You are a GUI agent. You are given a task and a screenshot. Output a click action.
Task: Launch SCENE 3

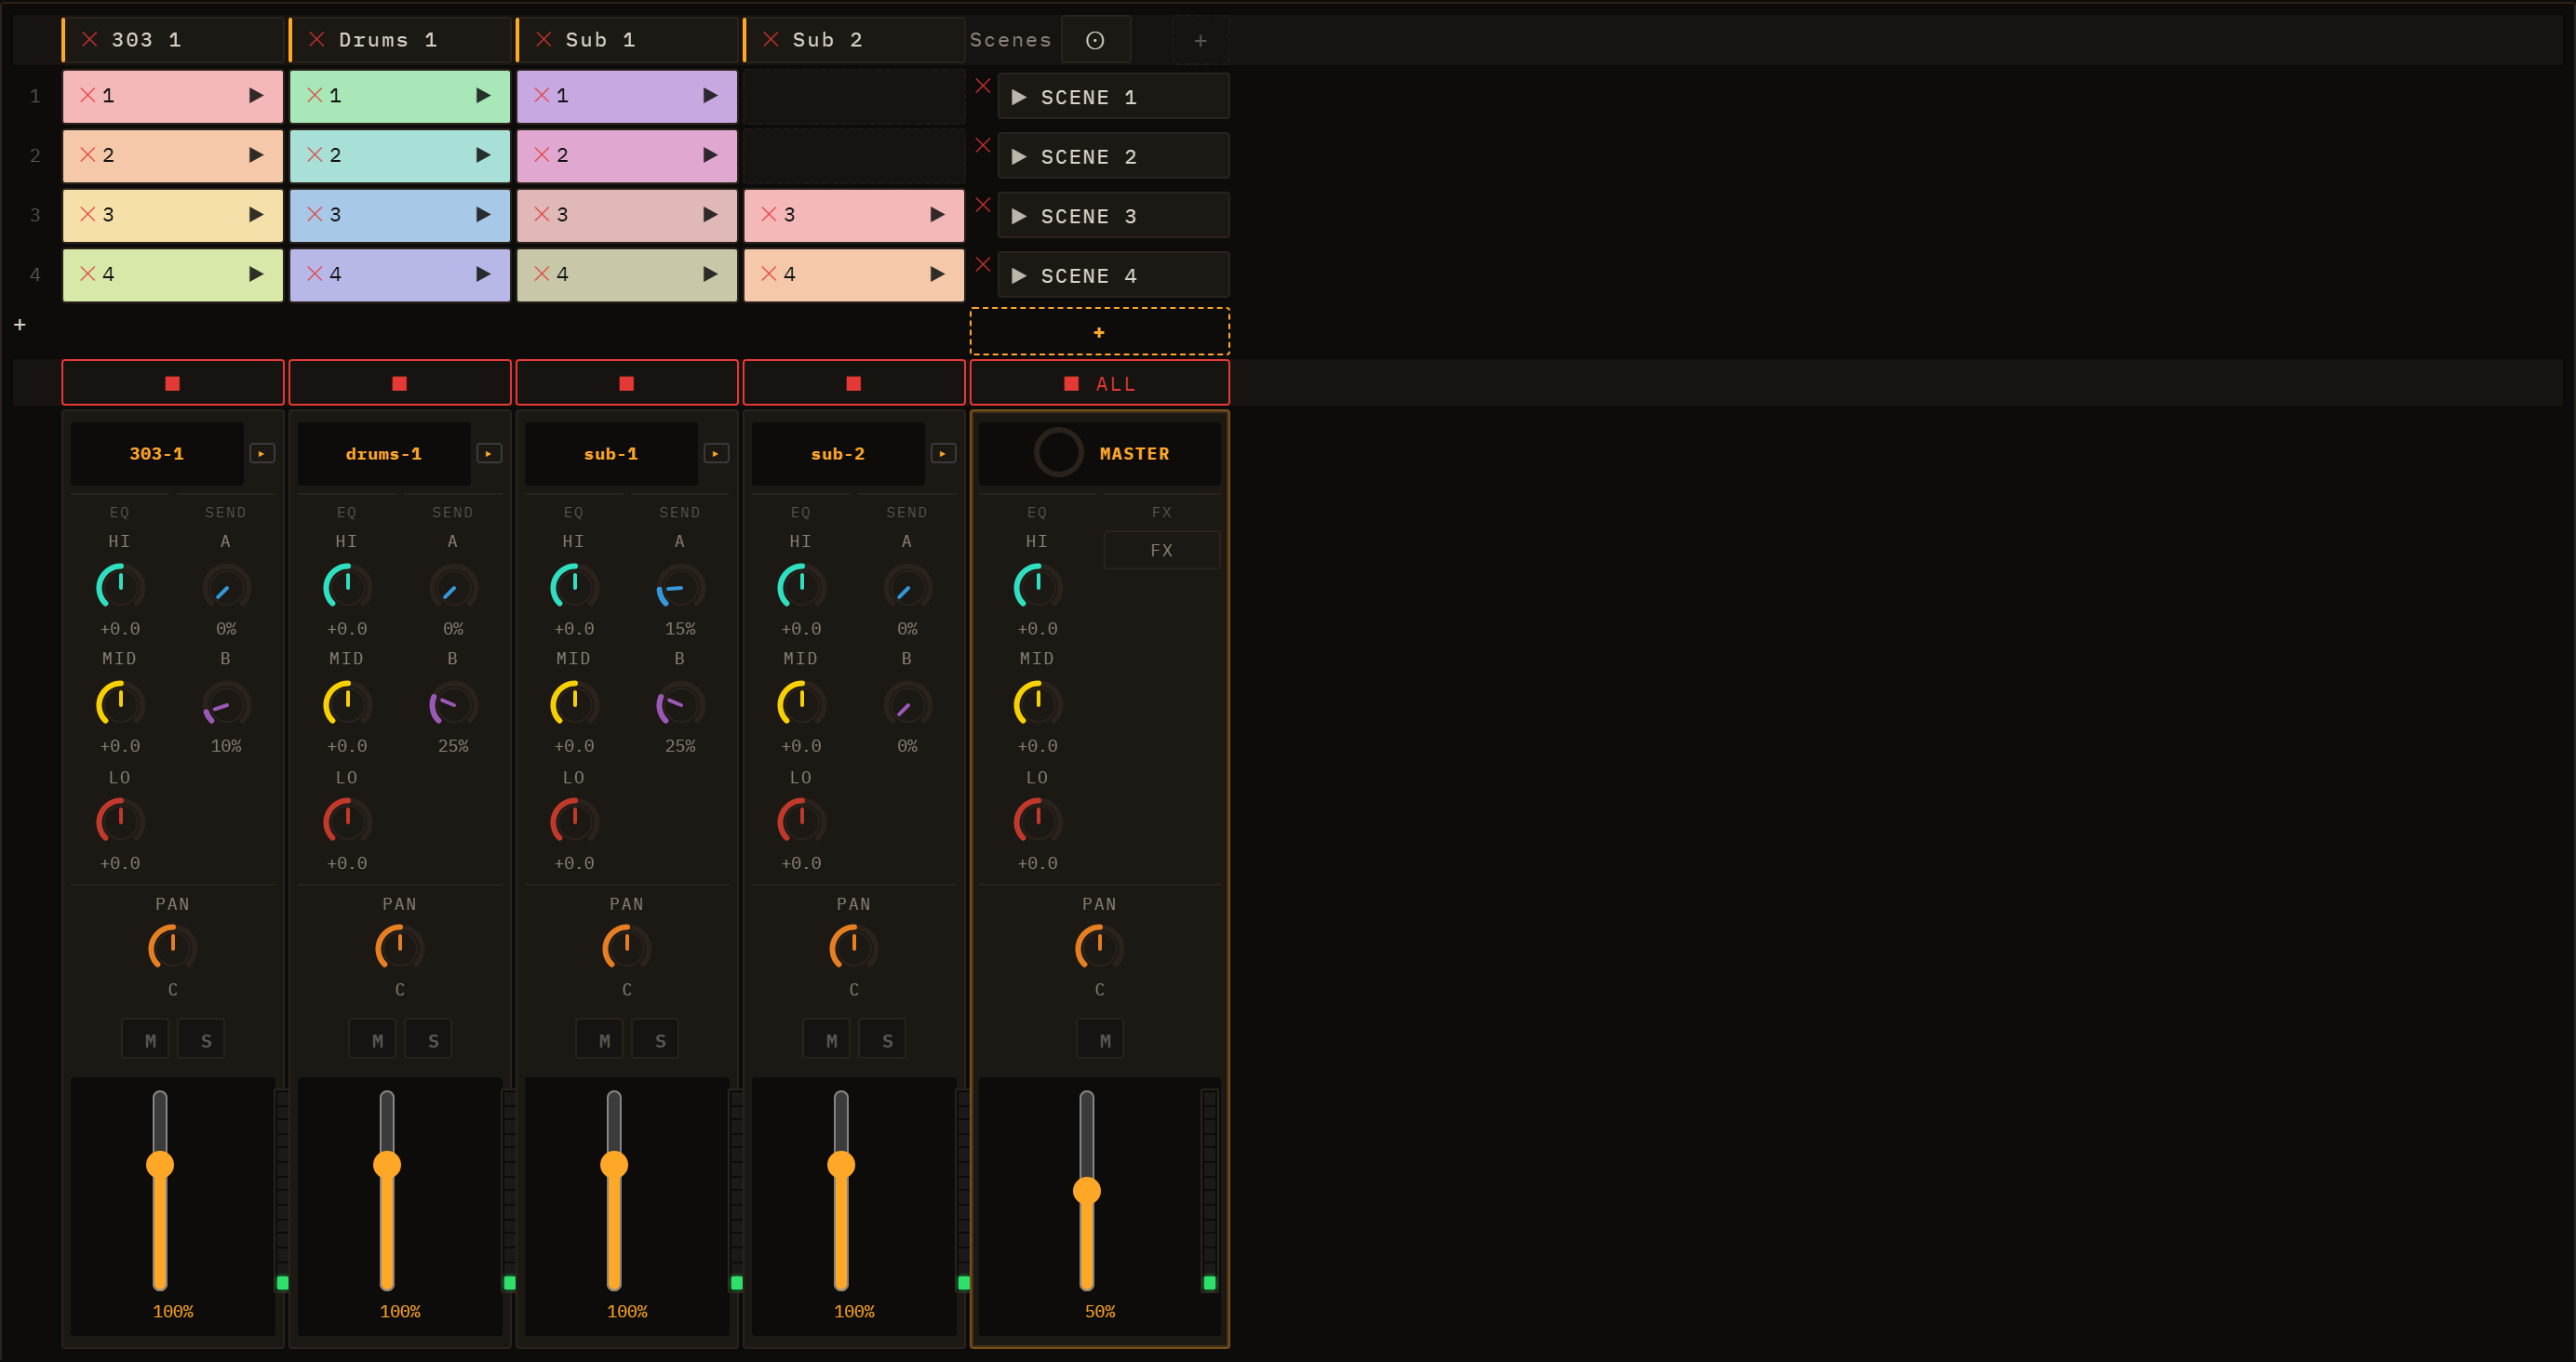pyautogui.click(x=1113, y=216)
